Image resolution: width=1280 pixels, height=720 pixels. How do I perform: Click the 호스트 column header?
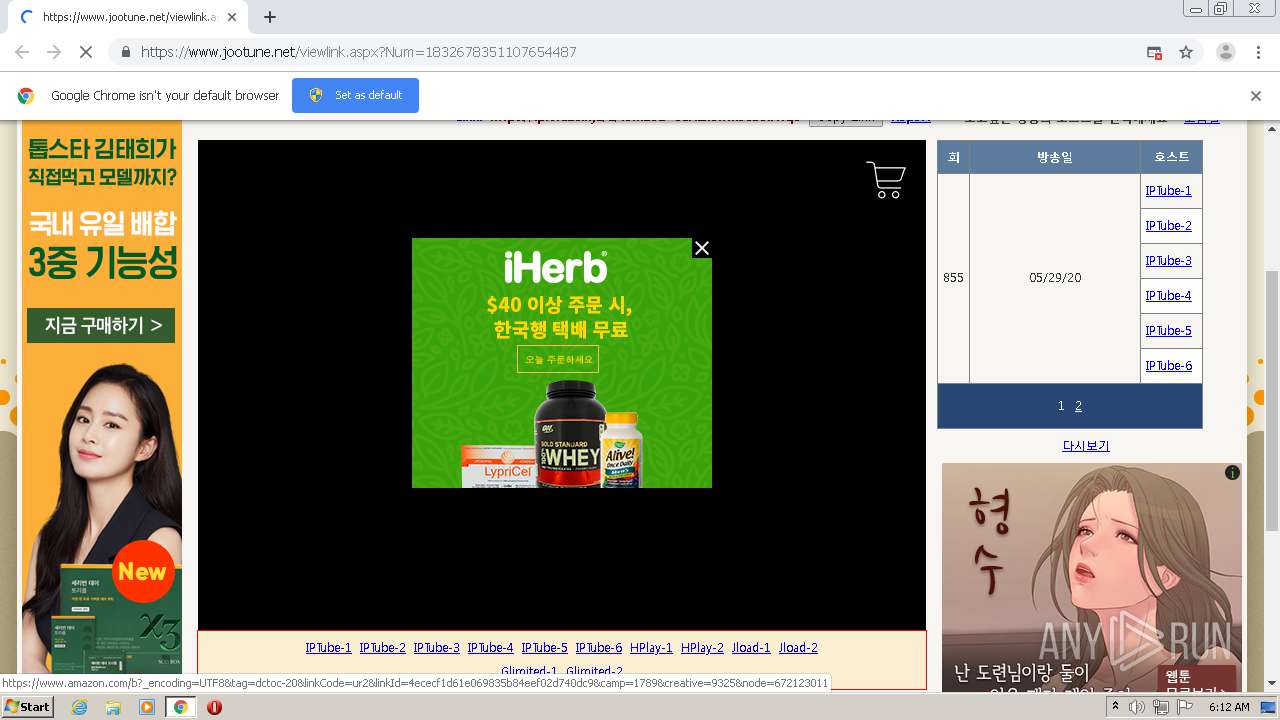(1171, 157)
